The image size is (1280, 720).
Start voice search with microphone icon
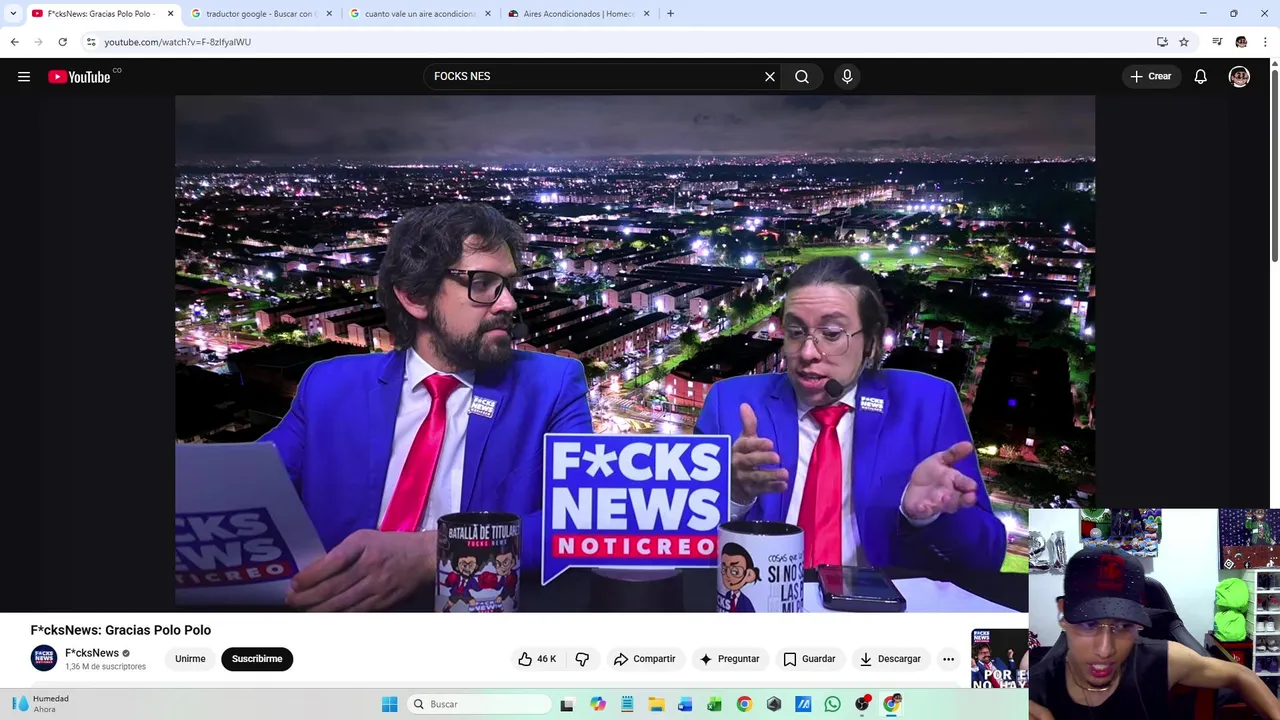[847, 76]
